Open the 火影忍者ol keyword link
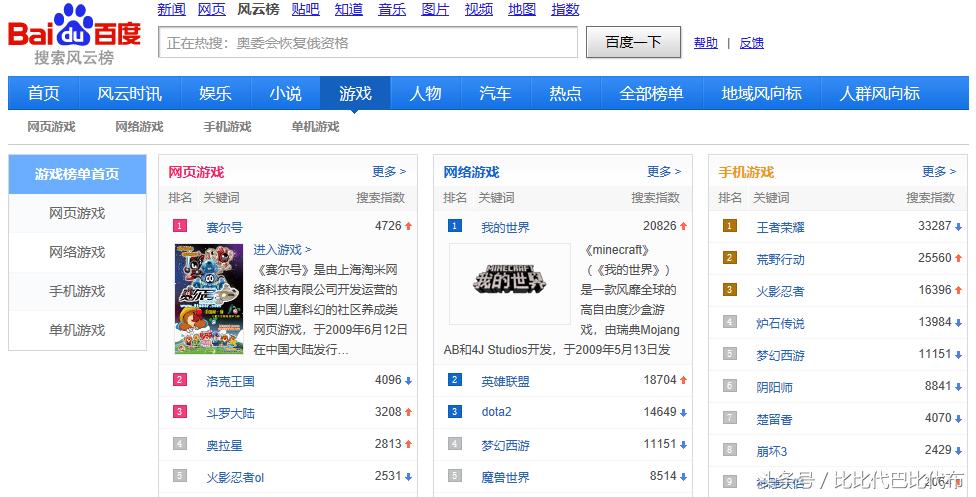Image resolution: width=976 pixels, height=497 pixels. 235,478
